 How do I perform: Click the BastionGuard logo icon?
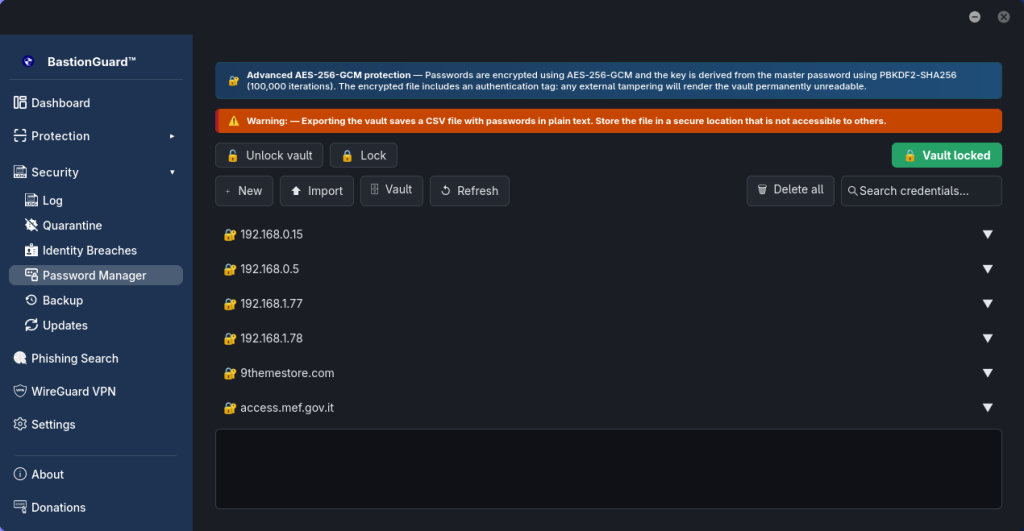(x=28, y=61)
